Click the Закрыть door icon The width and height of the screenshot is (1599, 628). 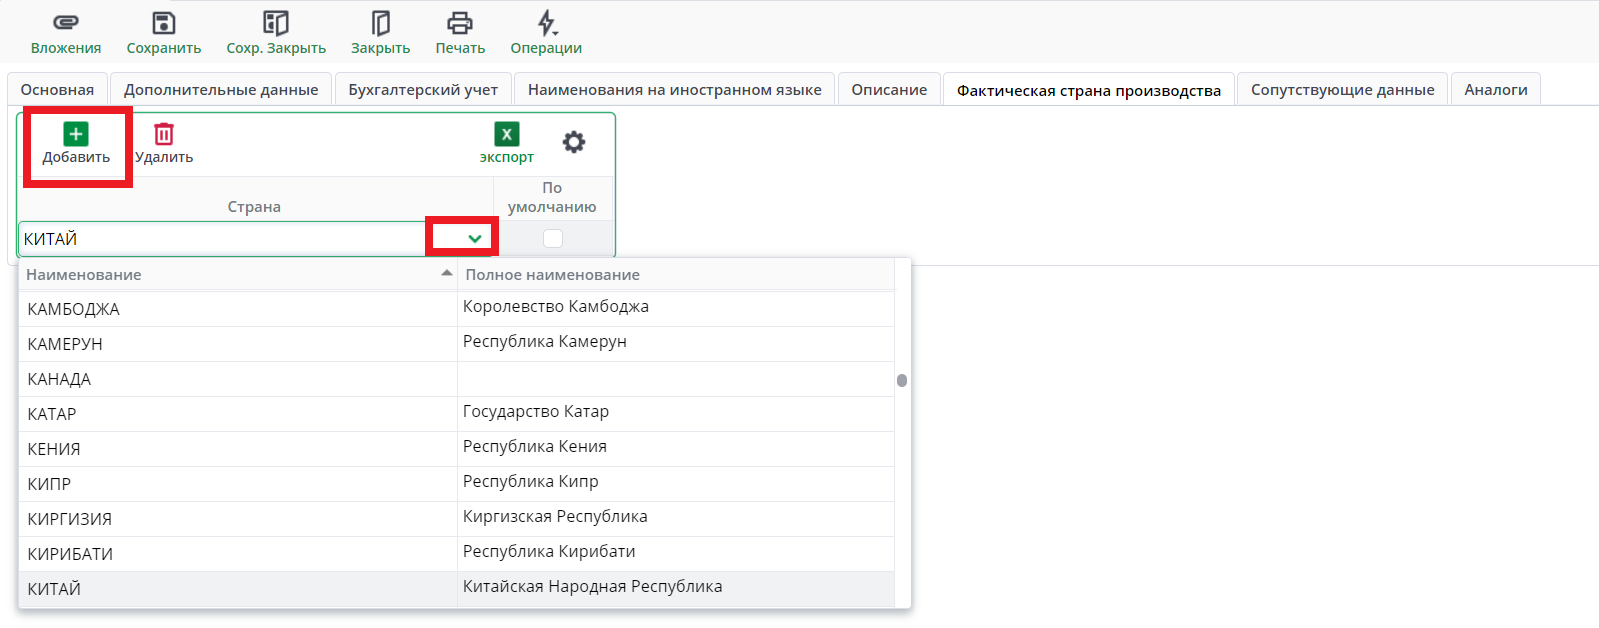[x=380, y=23]
